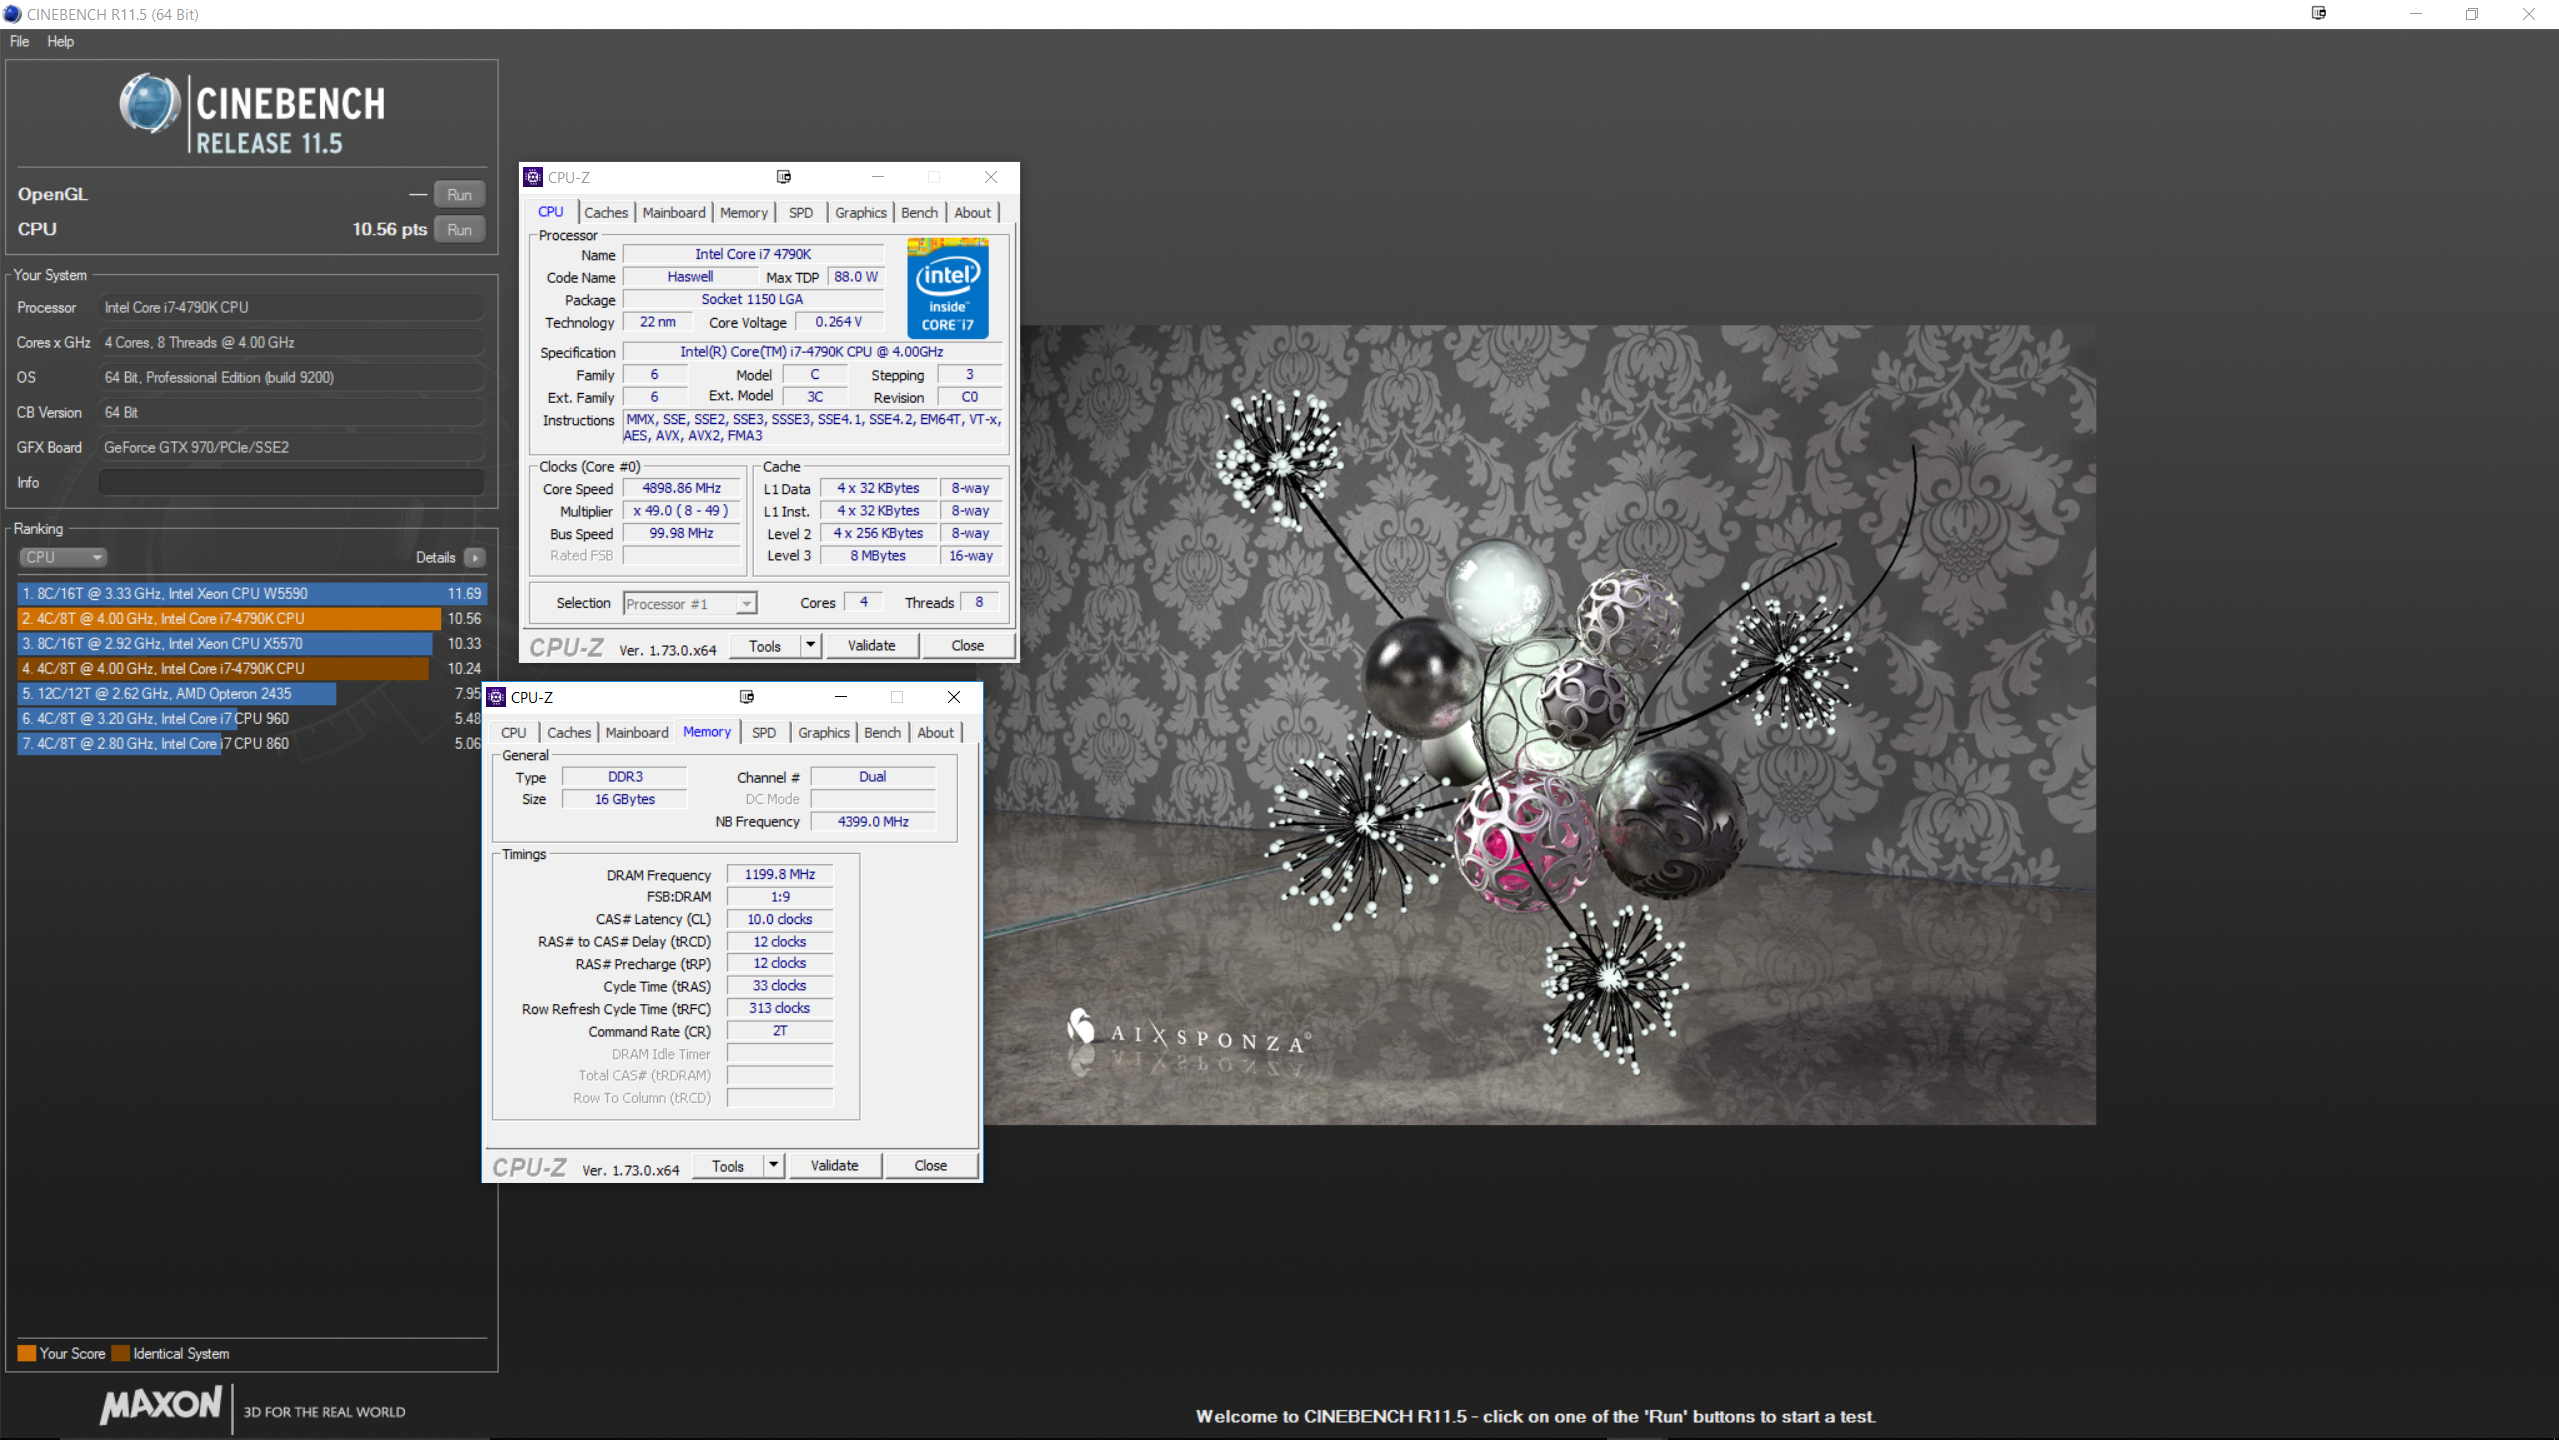Open Tools dropdown arrow in lower CPU-Z
Viewport: 2559px width, 1440px height.
(x=774, y=1166)
